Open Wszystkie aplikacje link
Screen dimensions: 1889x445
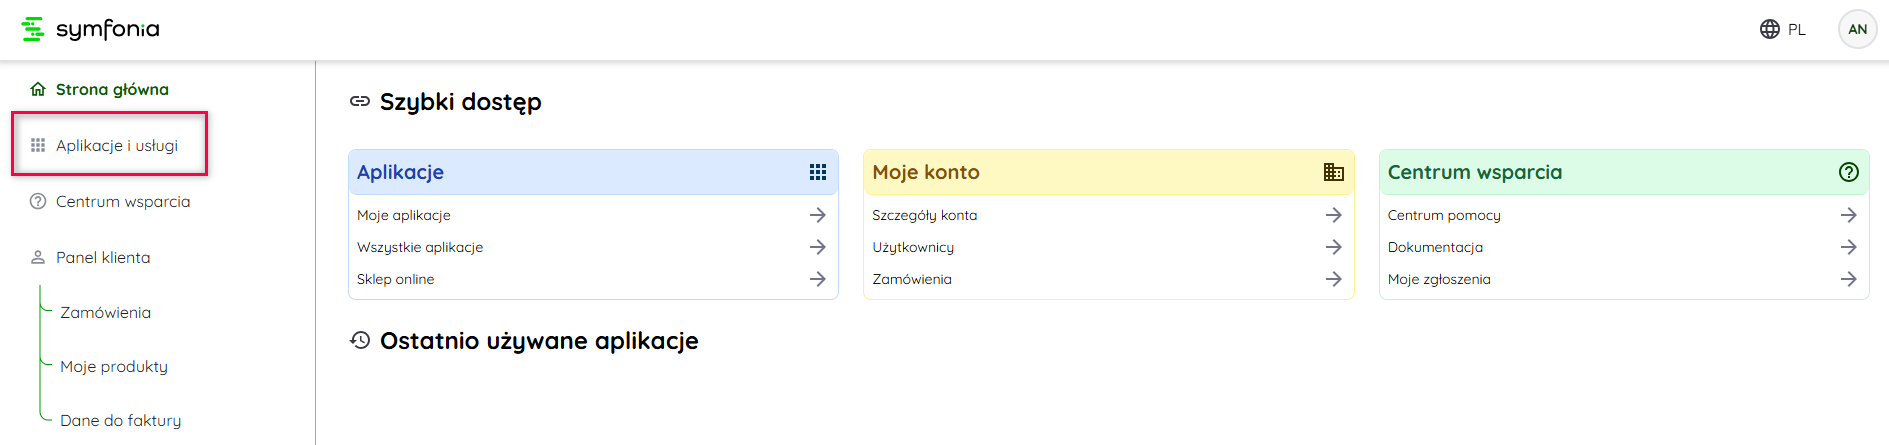pyautogui.click(x=420, y=247)
